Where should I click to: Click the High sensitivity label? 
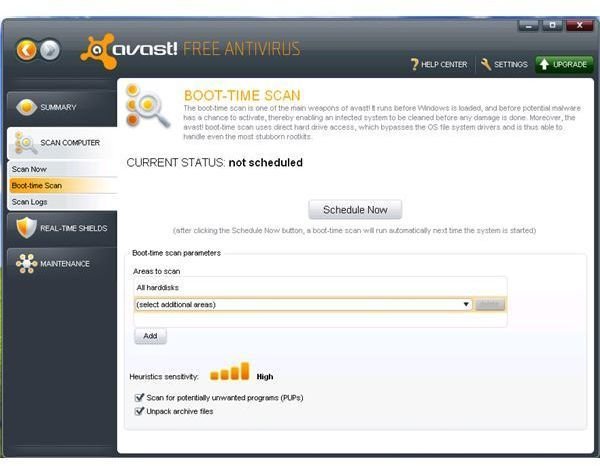click(265, 377)
